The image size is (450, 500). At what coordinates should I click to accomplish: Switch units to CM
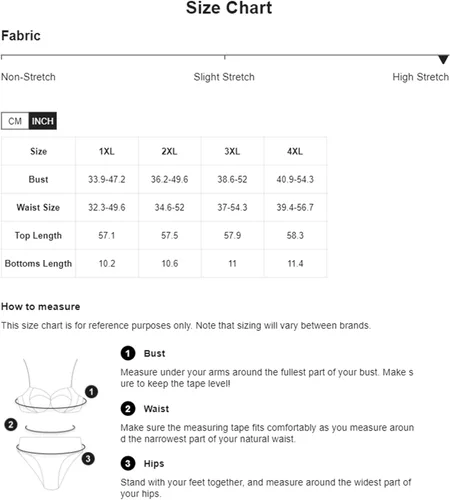(15, 121)
